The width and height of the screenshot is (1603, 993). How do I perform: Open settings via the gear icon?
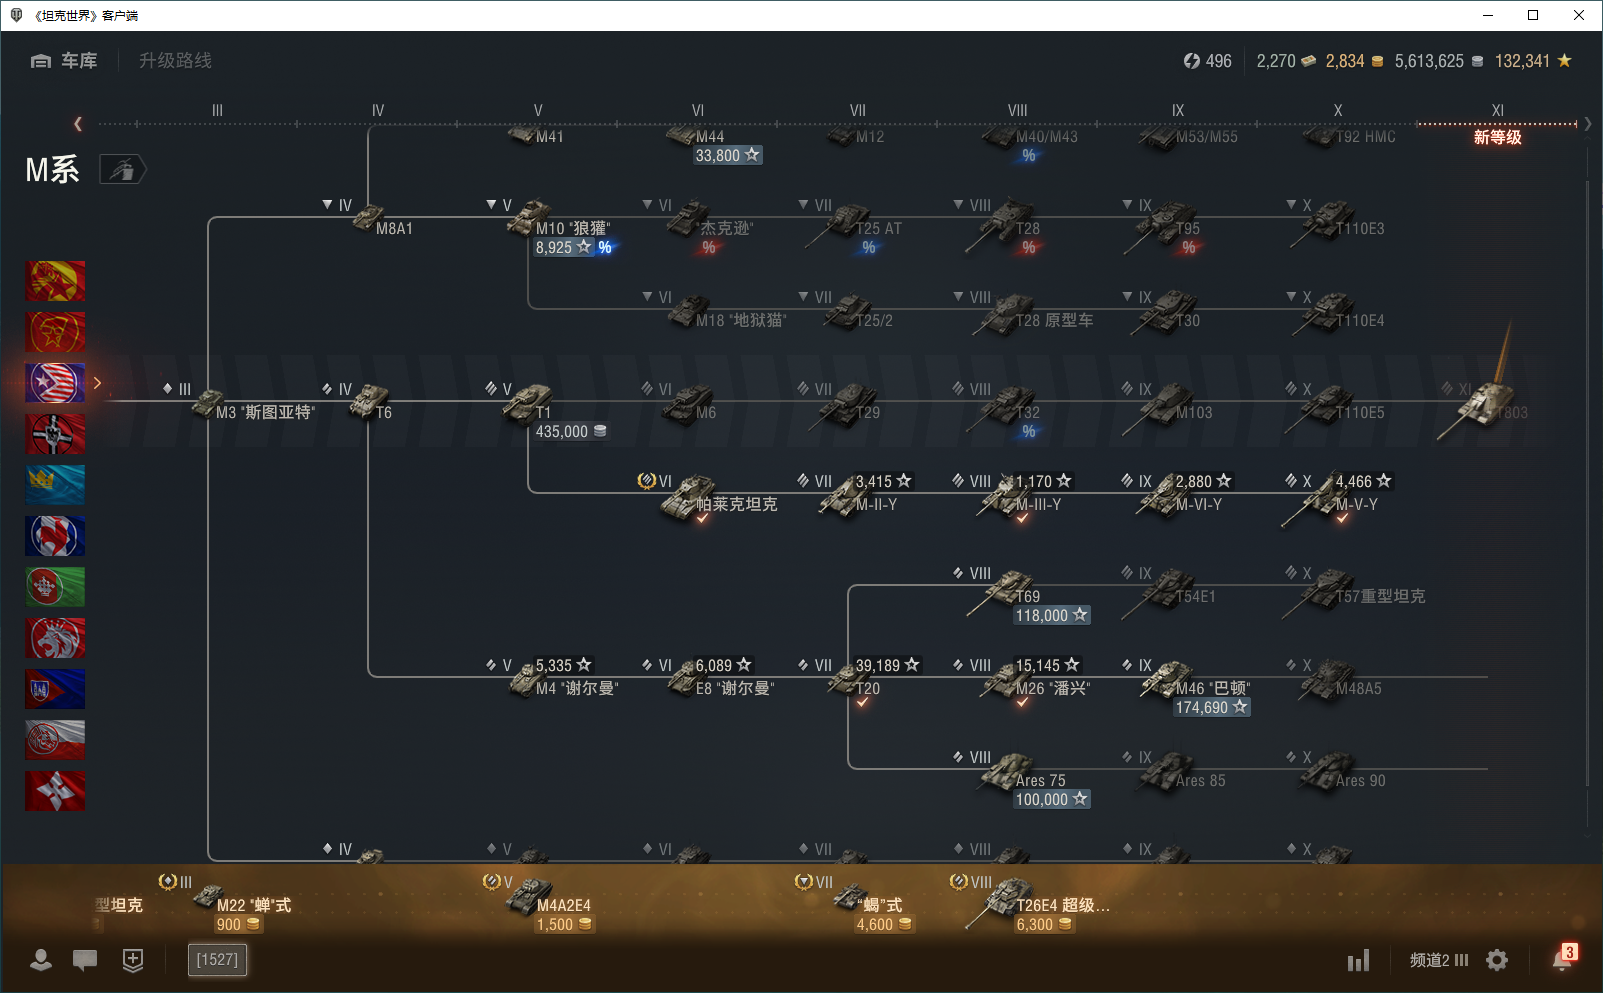1497,960
